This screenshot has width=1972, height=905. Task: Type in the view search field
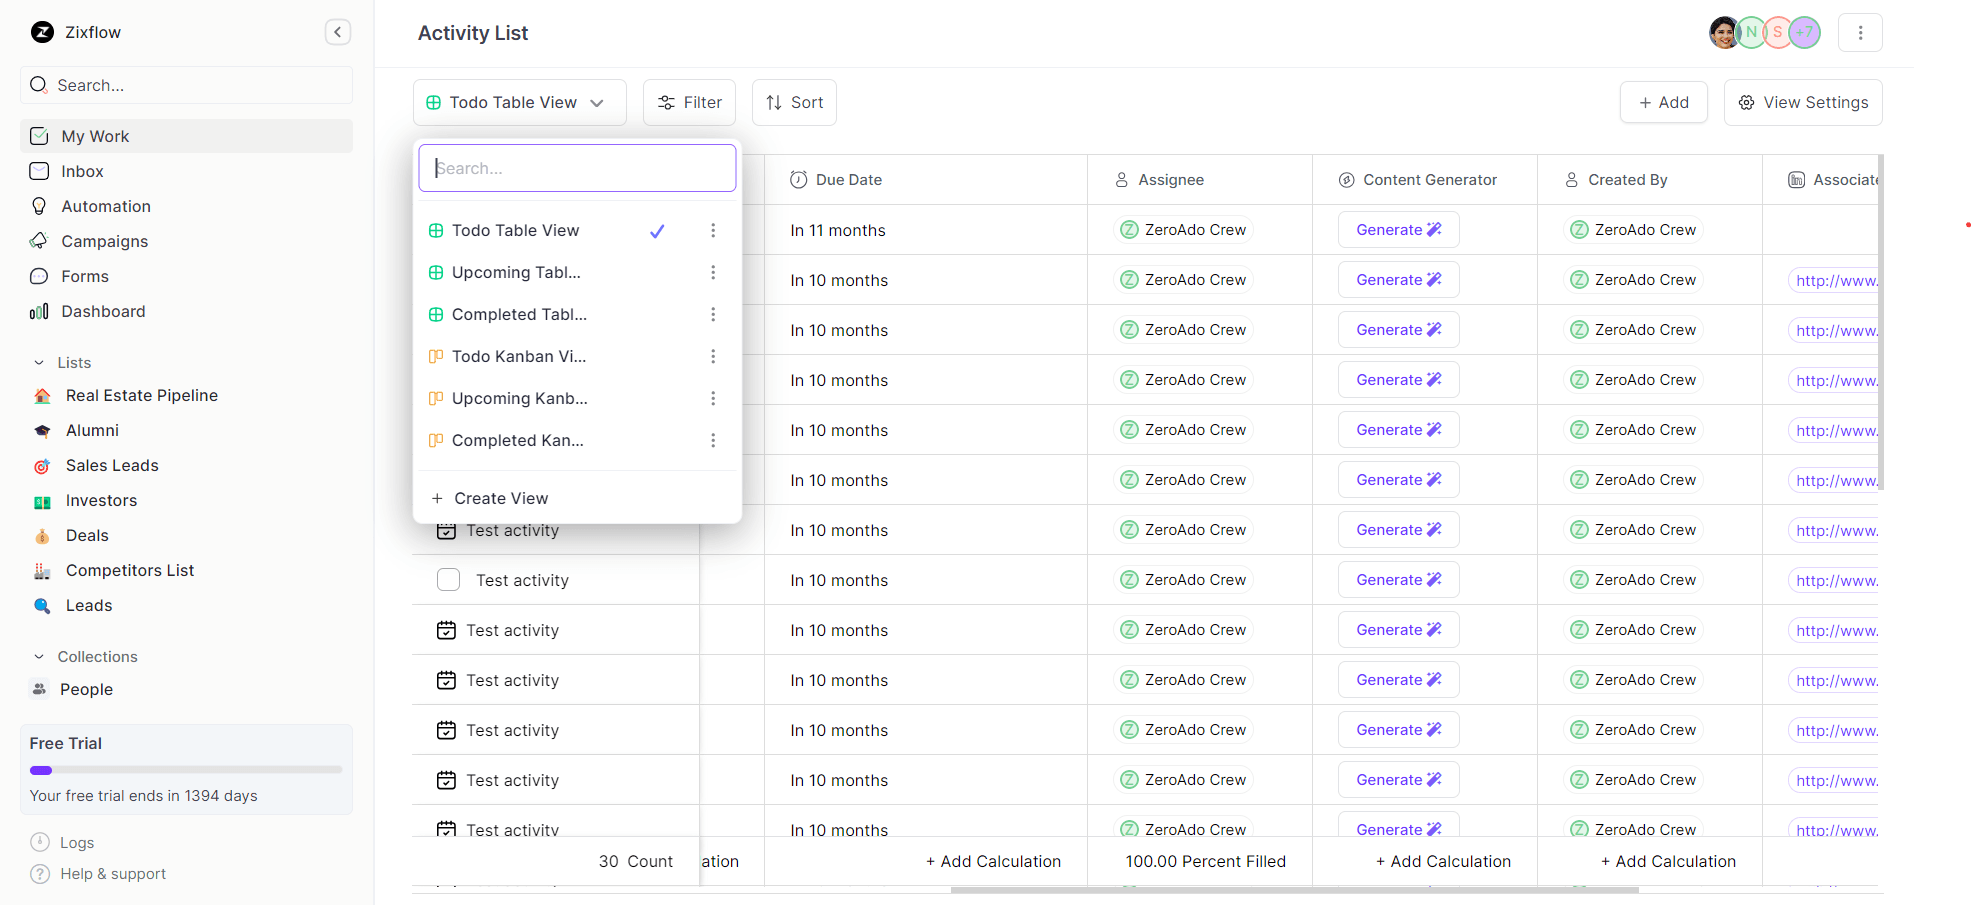[x=577, y=167]
